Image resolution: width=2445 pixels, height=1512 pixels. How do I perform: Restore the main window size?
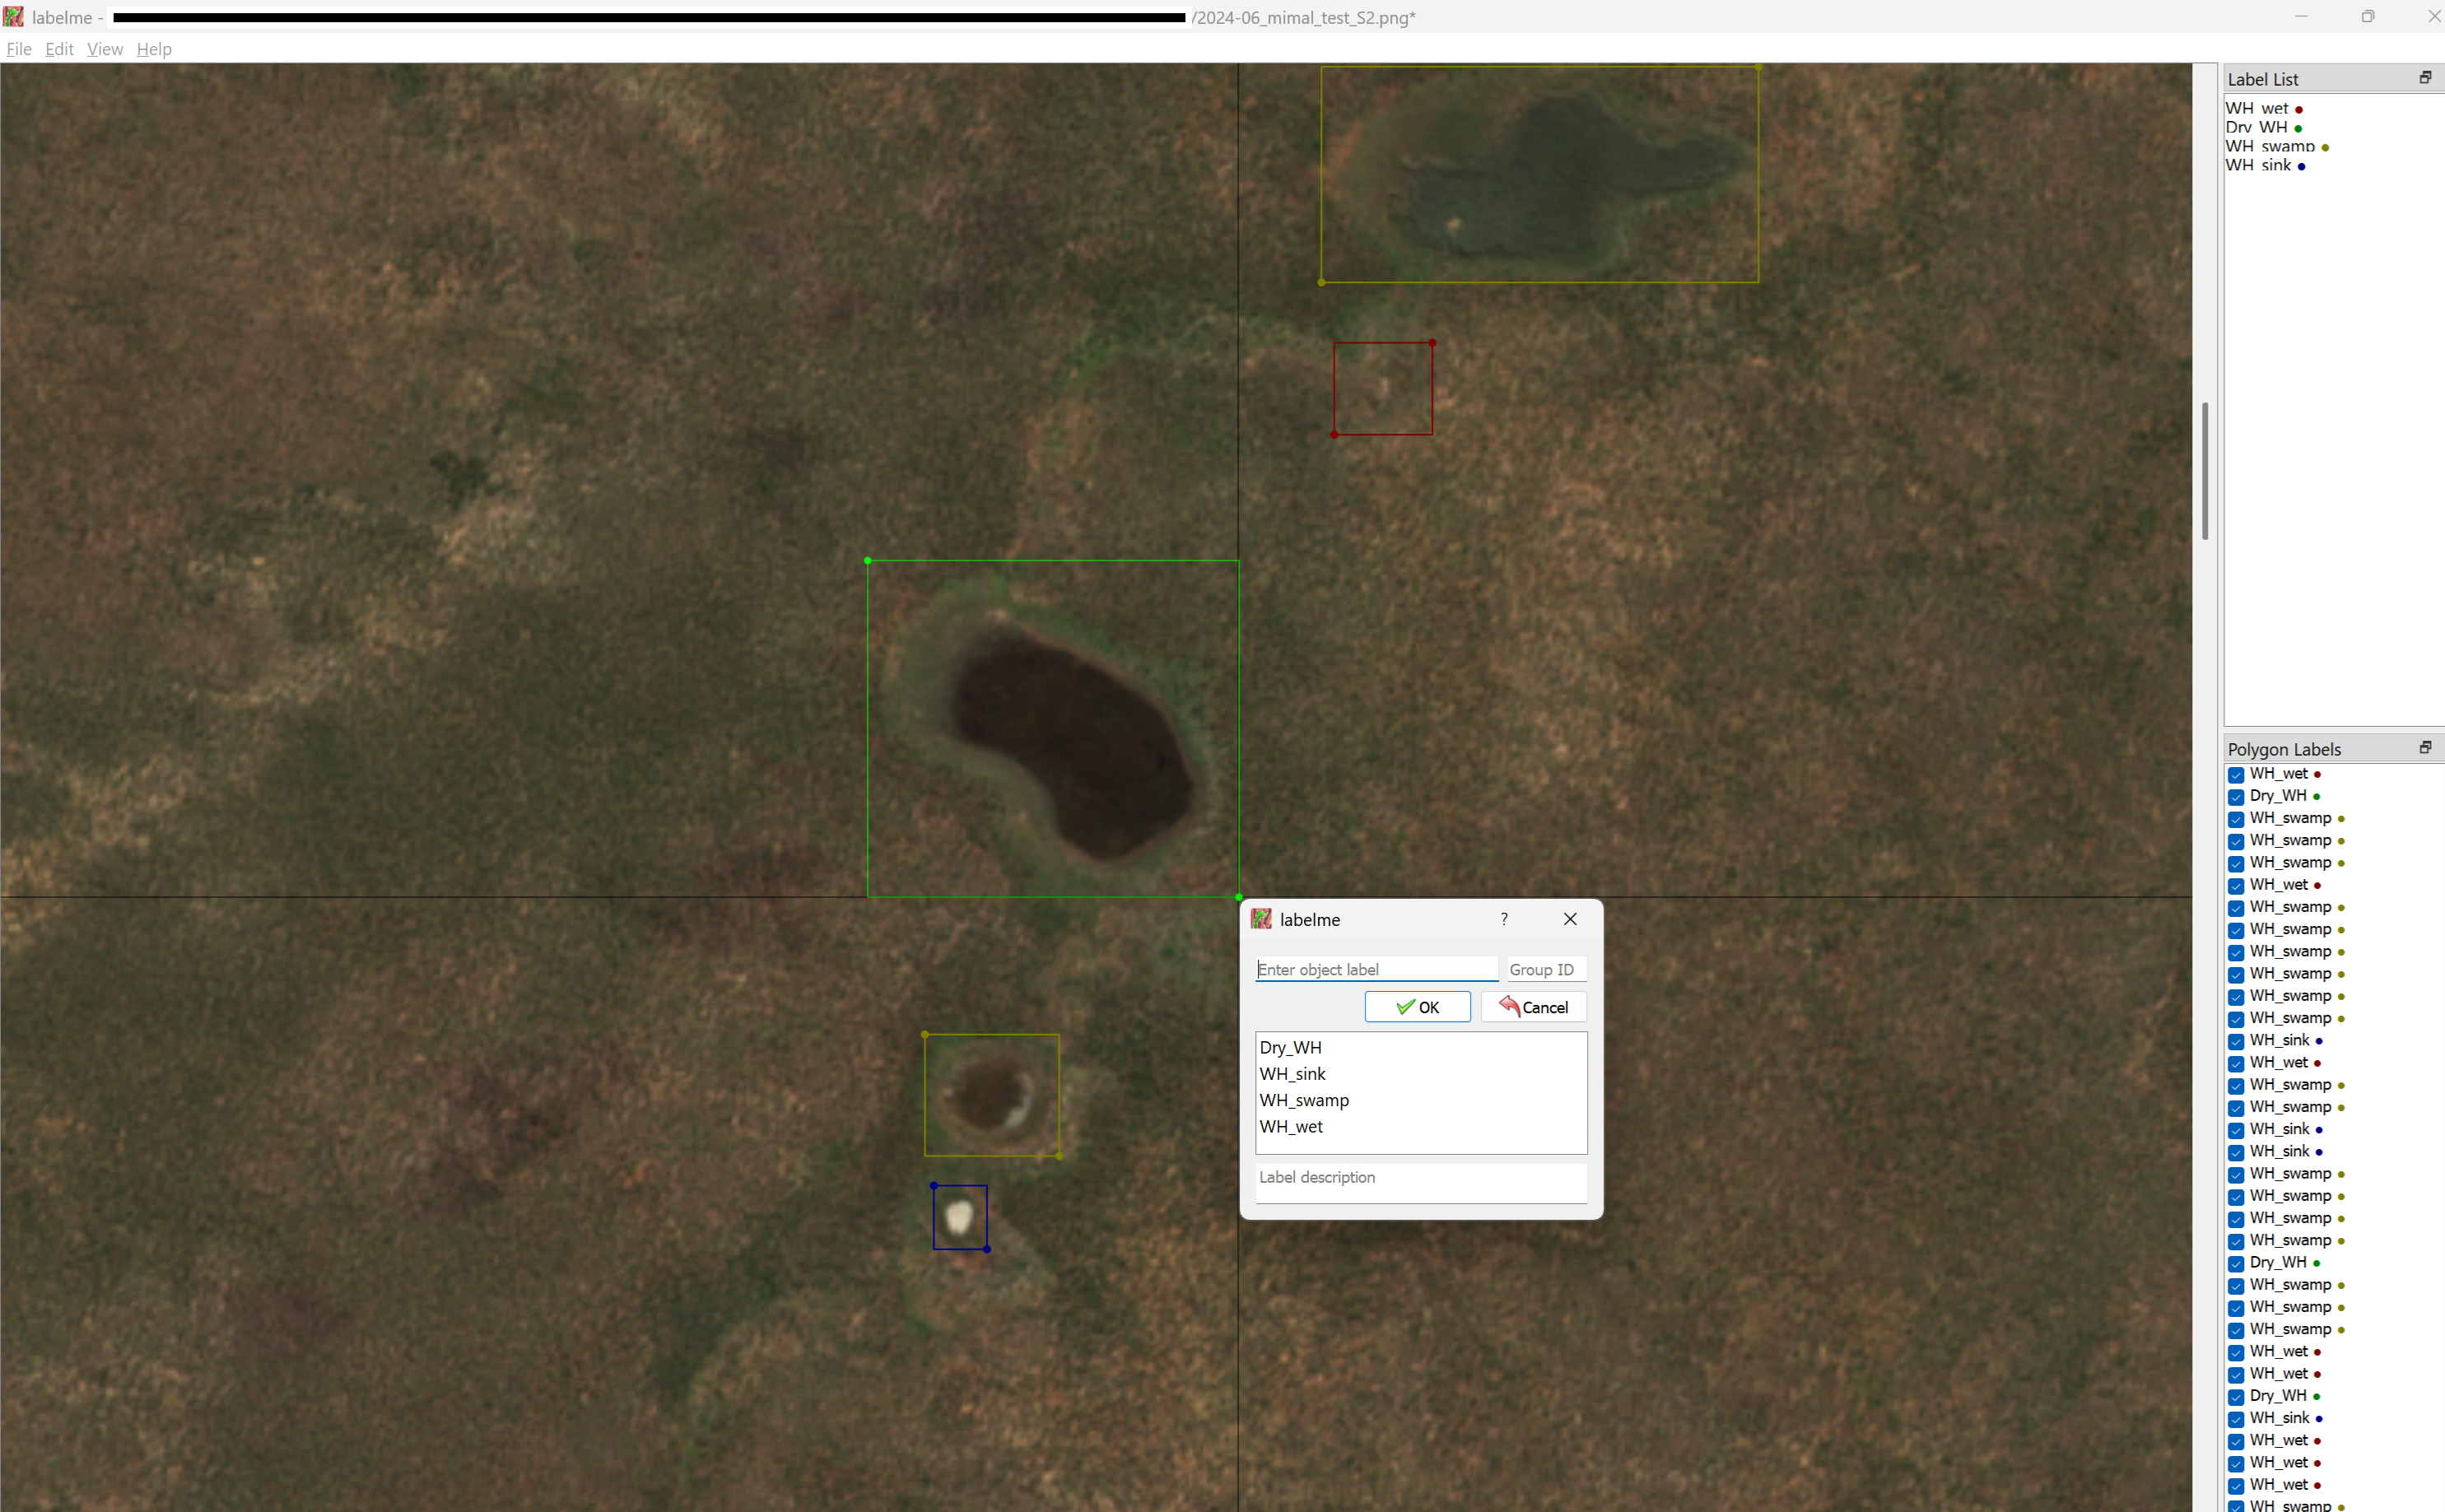pyautogui.click(x=2368, y=17)
